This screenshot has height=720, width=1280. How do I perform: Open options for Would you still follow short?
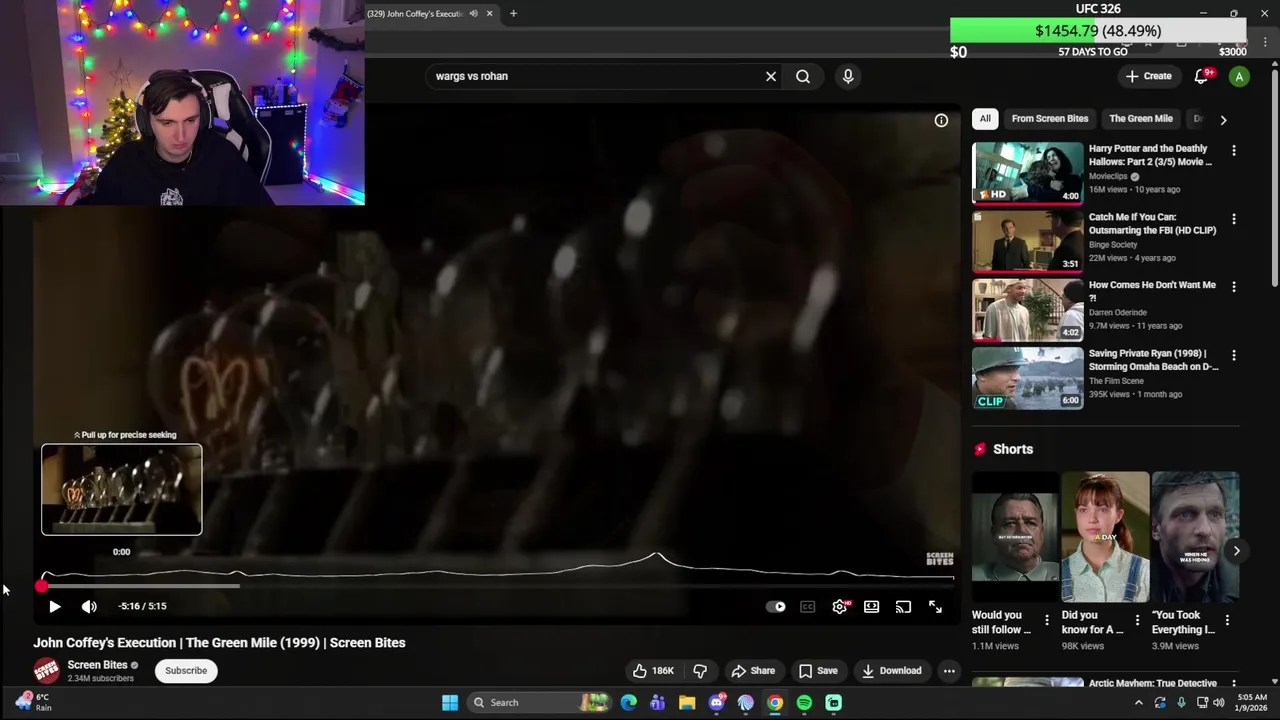tap(1047, 621)
